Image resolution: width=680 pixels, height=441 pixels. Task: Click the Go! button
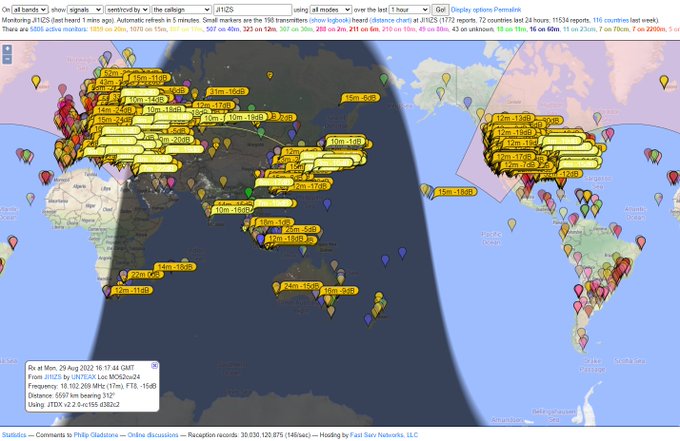[x=440, y=10]
